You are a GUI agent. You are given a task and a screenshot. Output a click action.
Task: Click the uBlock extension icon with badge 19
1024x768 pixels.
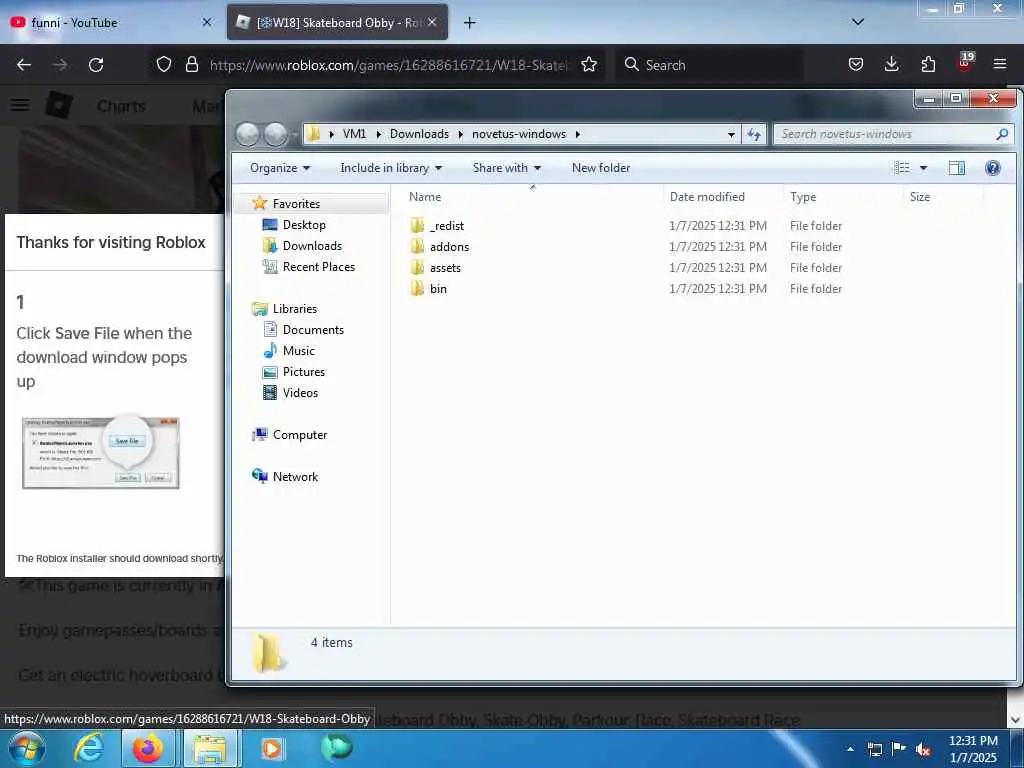pyautogui.click(x=965, y=63)
